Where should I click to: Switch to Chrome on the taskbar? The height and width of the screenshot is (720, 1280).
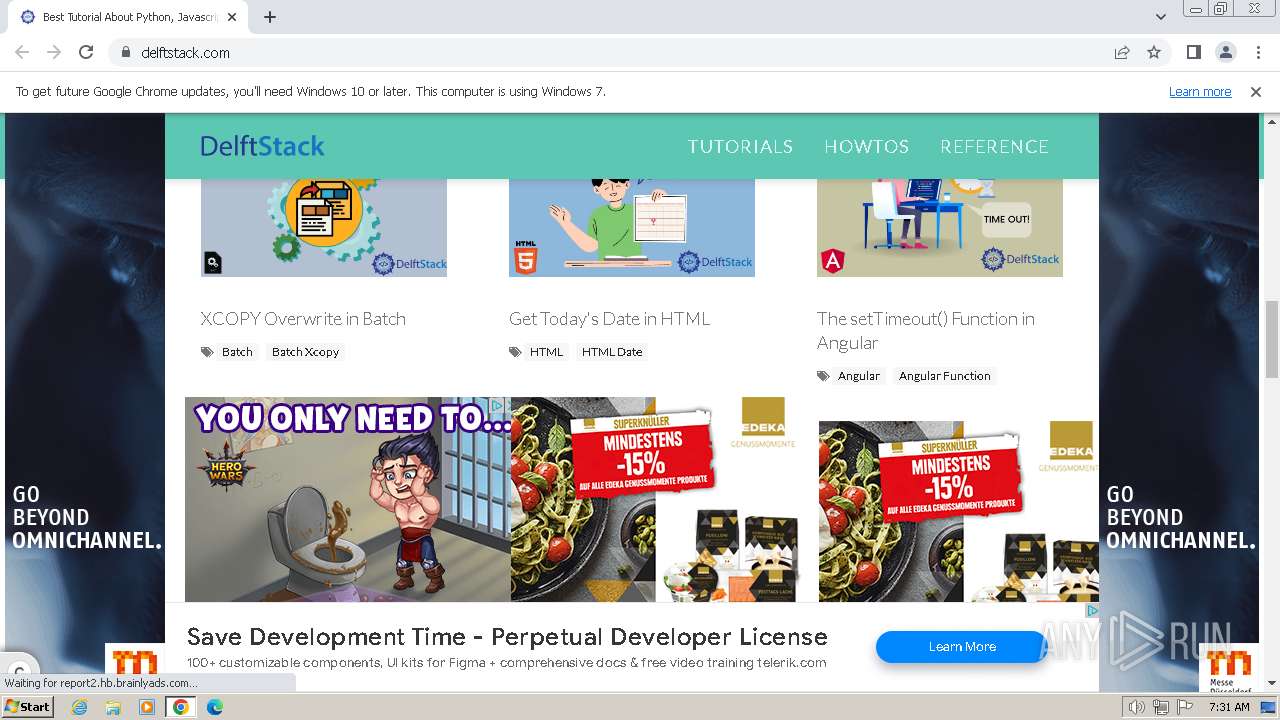point(180,707)
